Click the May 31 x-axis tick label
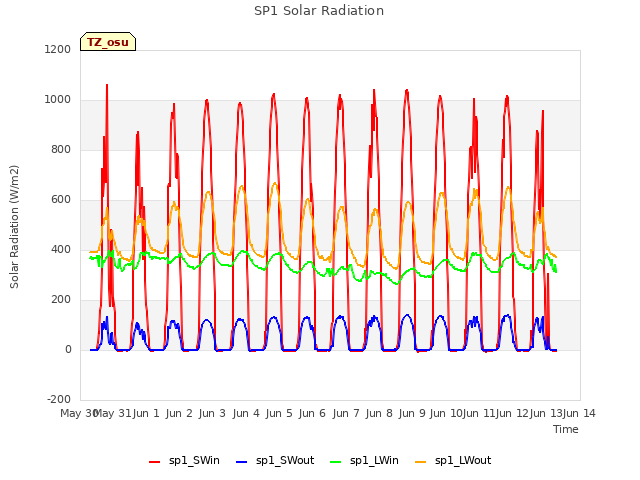Viewport: 640px width, 480px height. coord(112,413)
